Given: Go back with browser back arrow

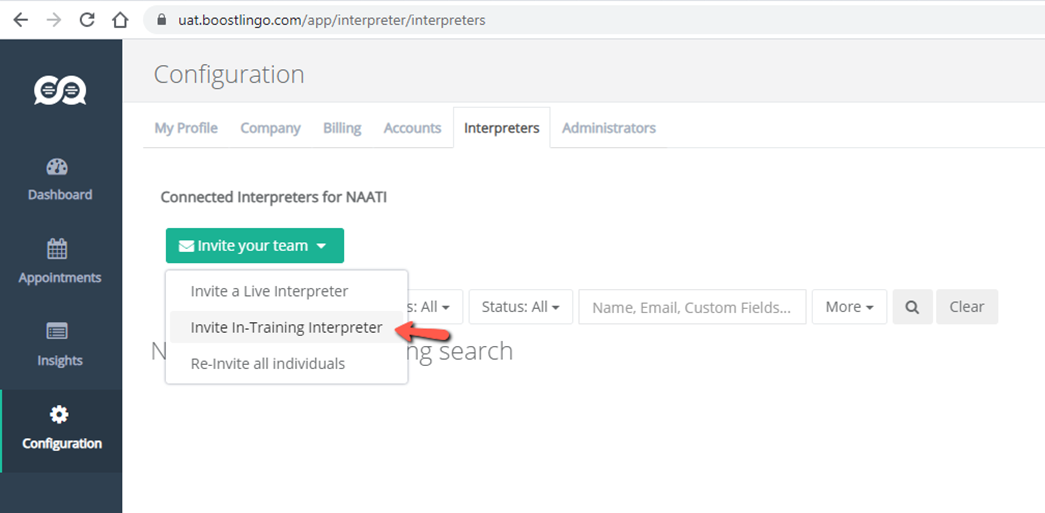Looking at the screenshot, I should pyautogui.click(x=20, y=20).
